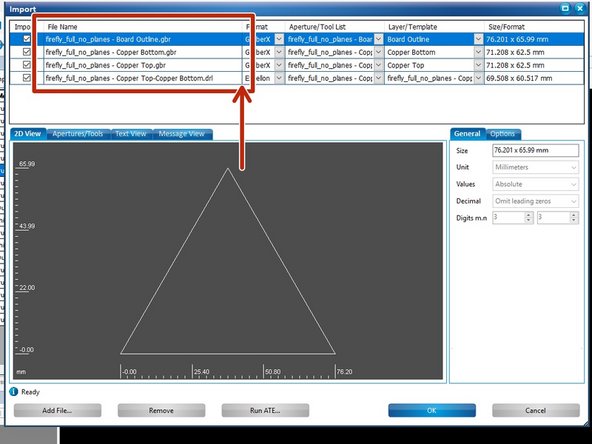592x444 pixels.
Task: Select the Options tab
Action: tap(503, 134)
